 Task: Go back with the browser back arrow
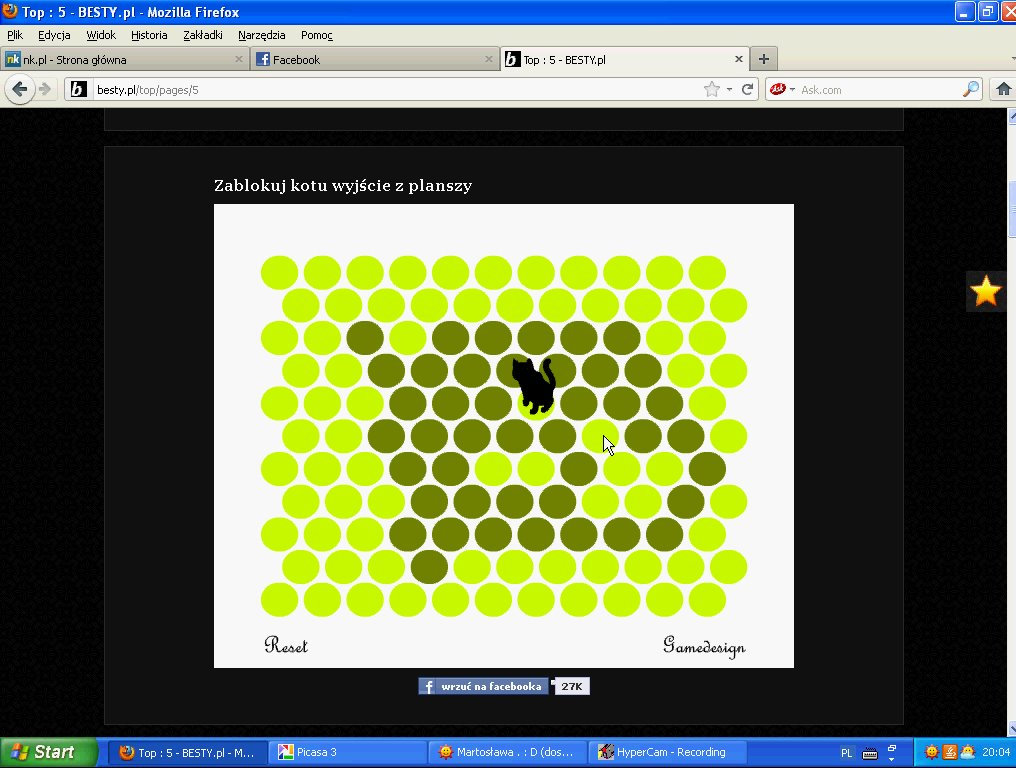[19, 89]
